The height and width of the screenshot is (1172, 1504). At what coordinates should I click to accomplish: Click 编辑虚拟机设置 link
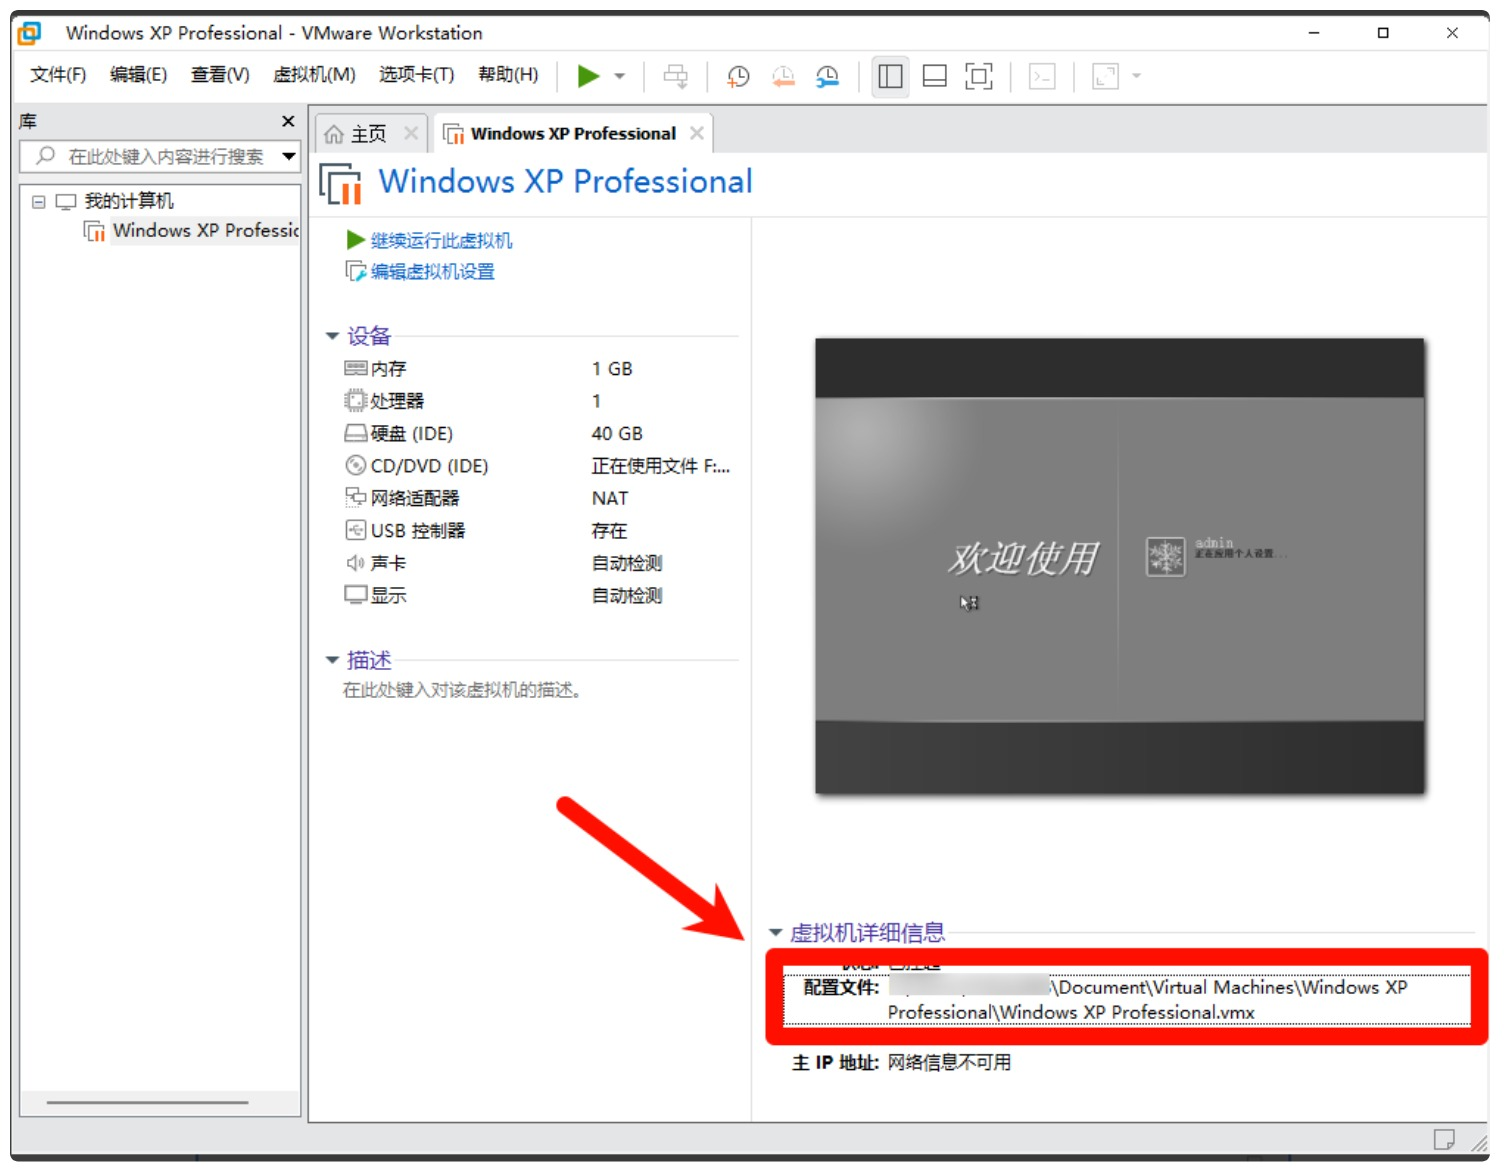pos(432,272)
